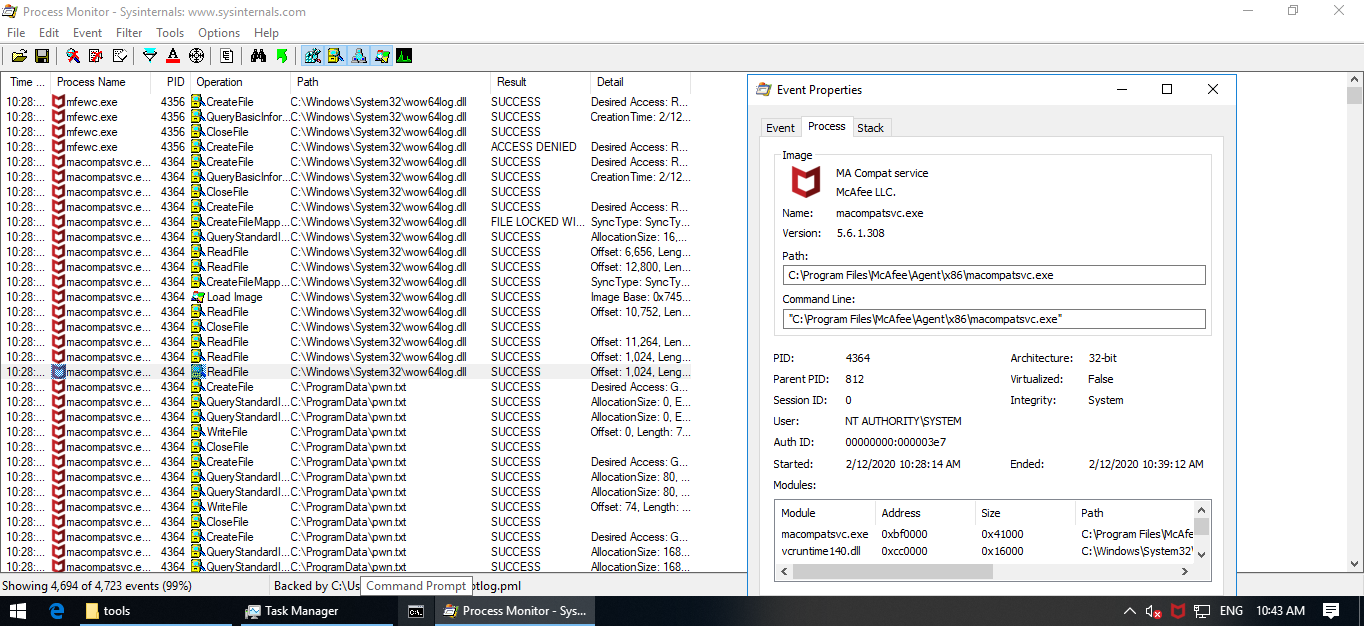
Task: Click the green Jump To Object arrow
Action: coord(282,56)
